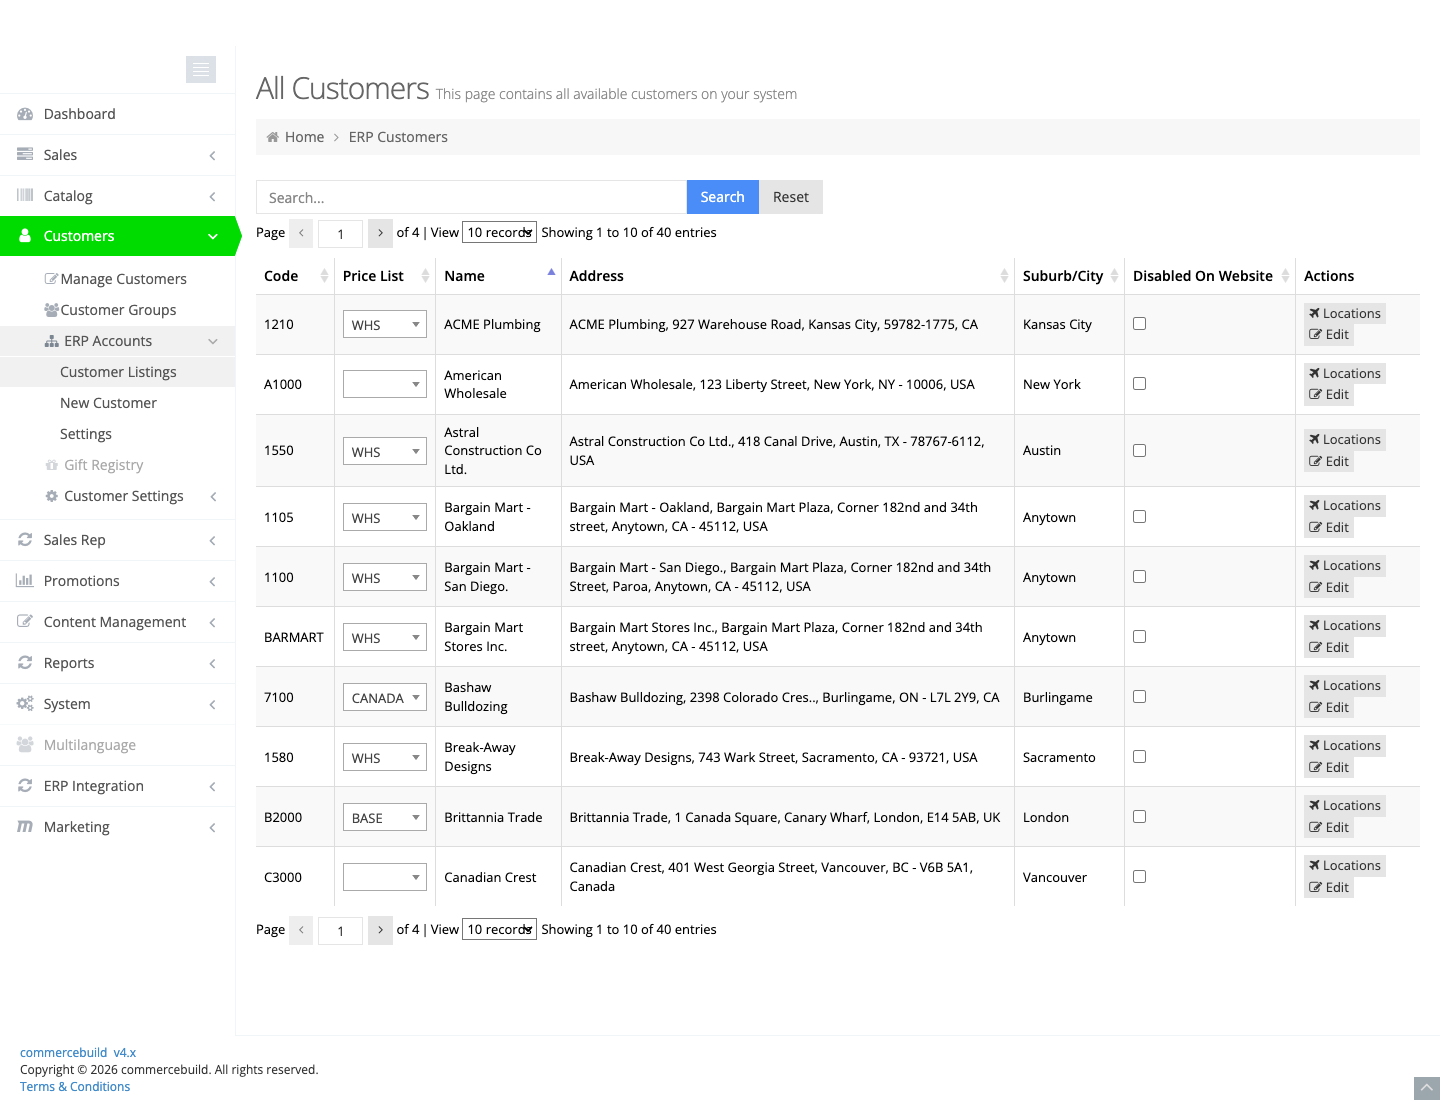Click the Sales sidebar icon
Screen dimensions: 1440x1100
25,155
